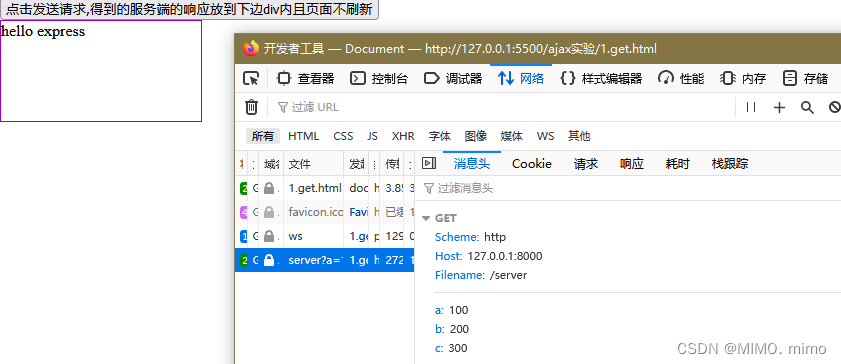841x364 pixels.
Task: Open the Cookie details tab
Action: [532, 164]
